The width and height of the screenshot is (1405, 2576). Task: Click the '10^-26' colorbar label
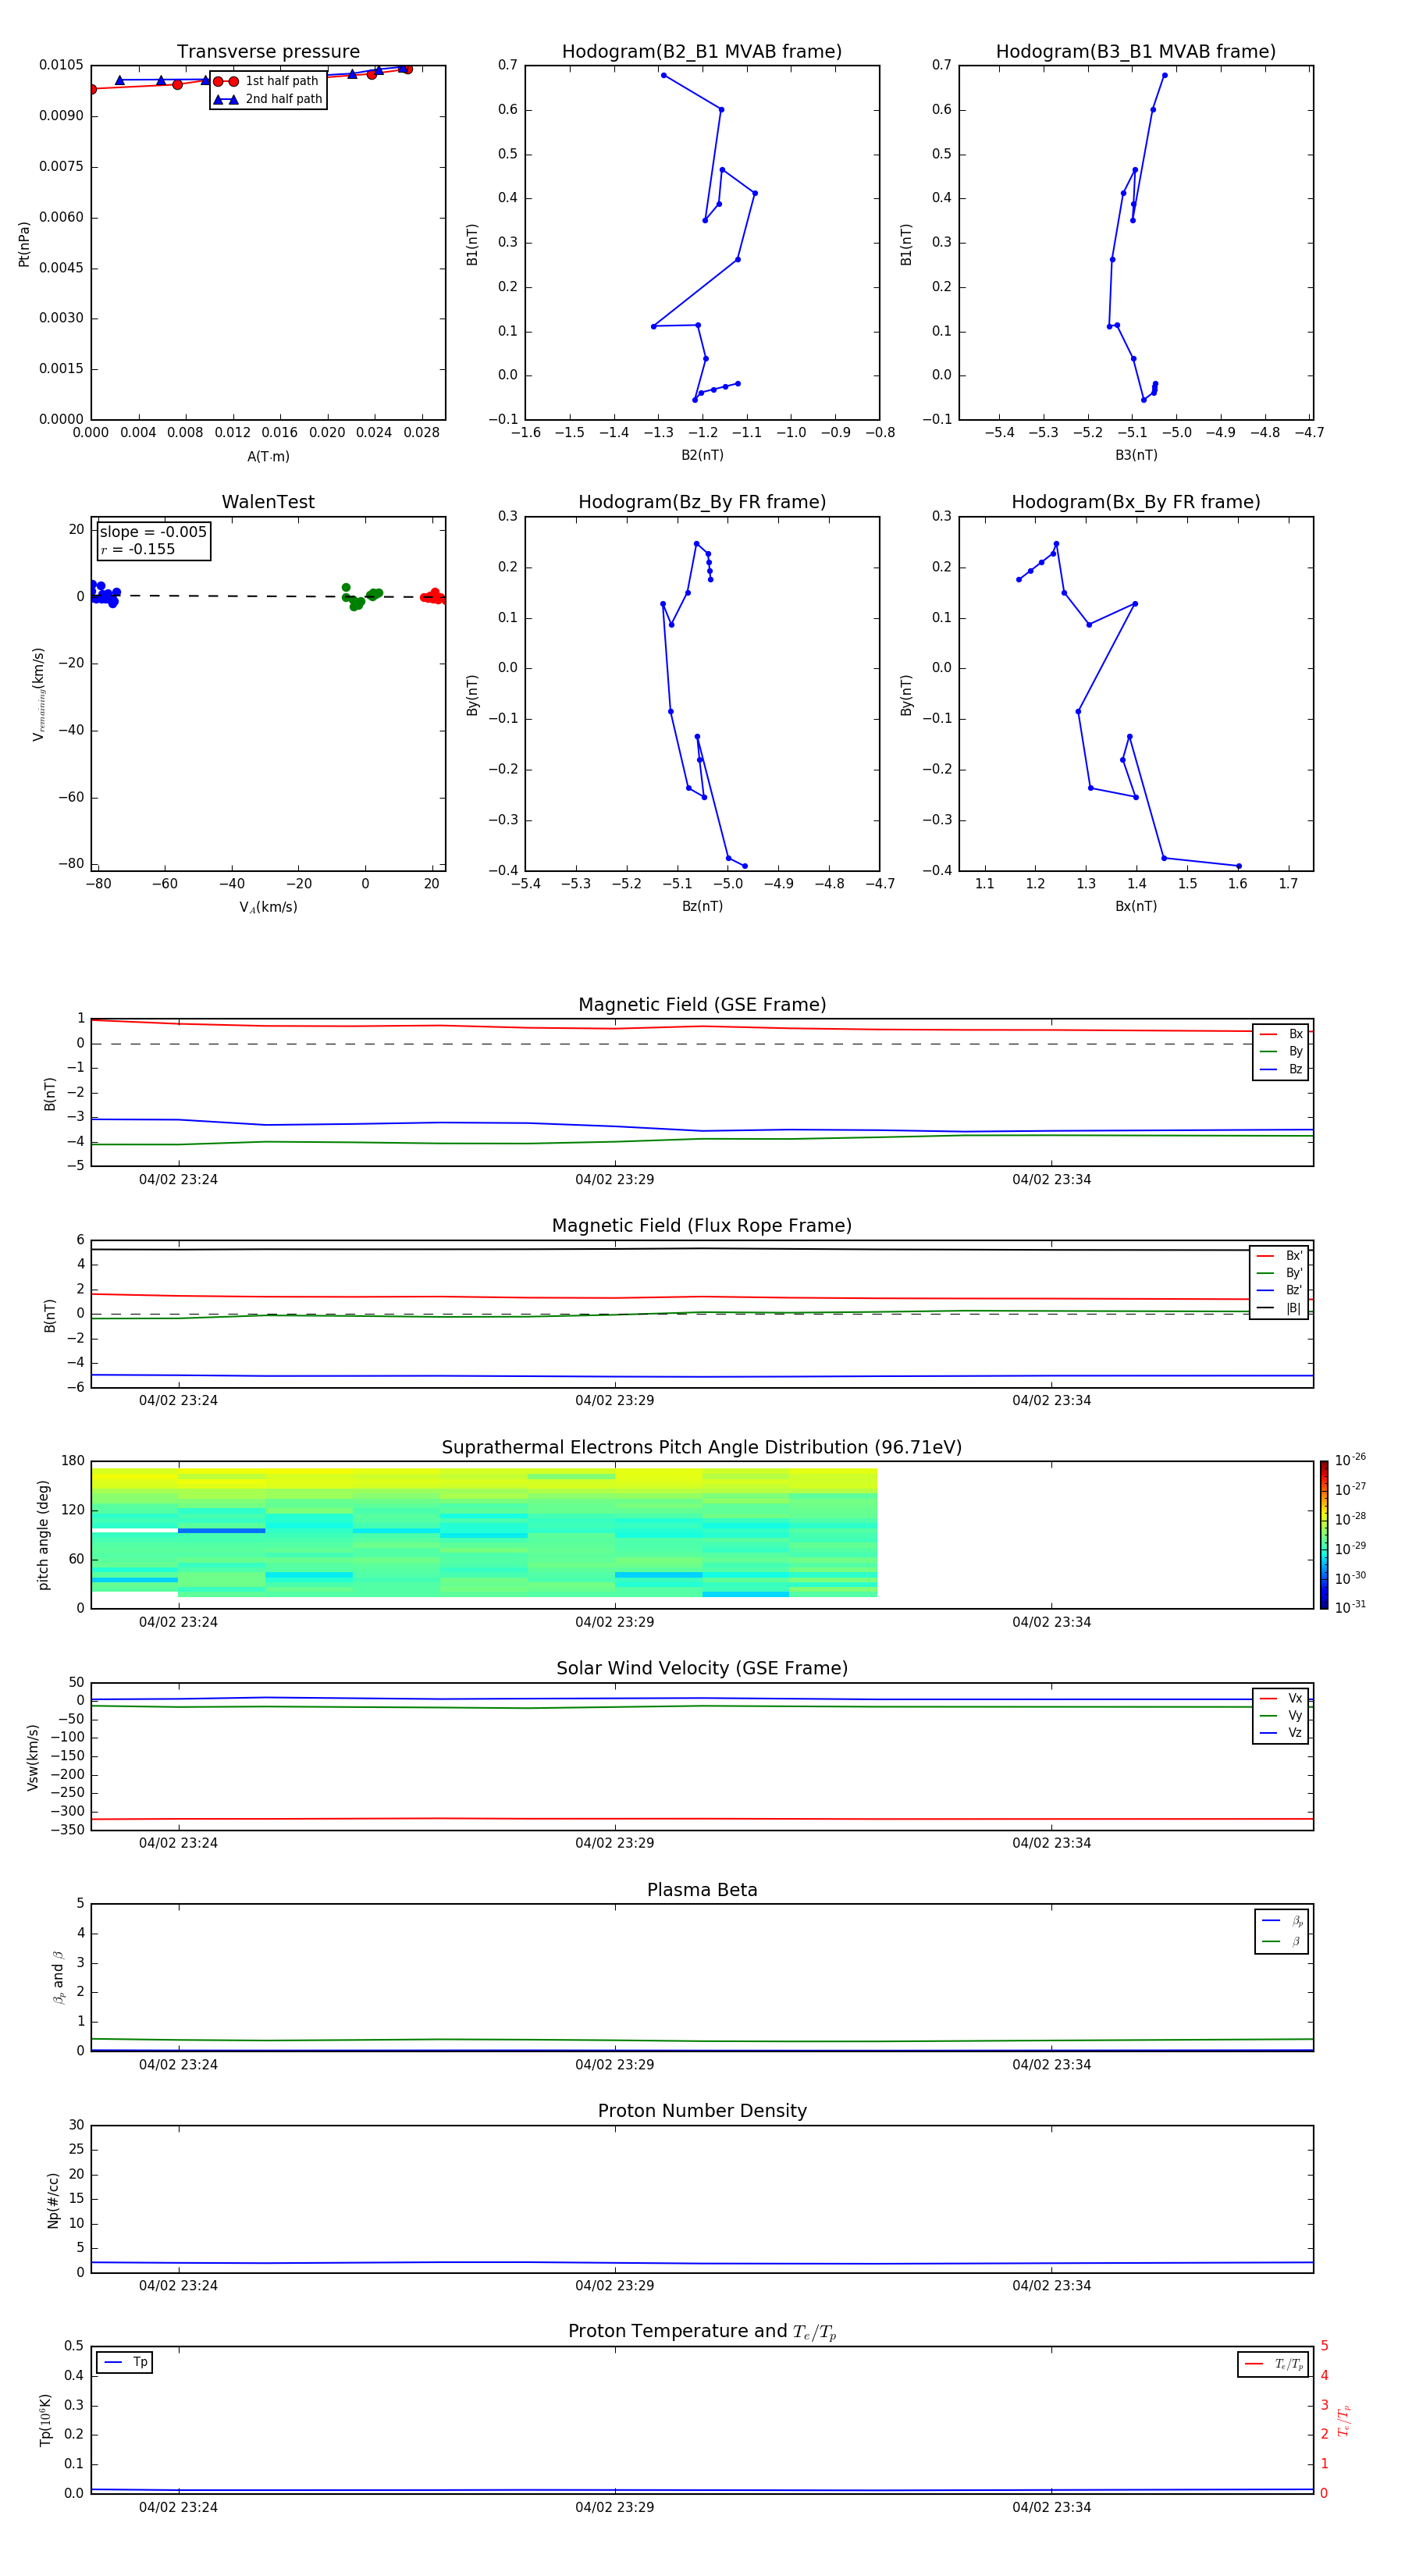click(1351, 1460)
